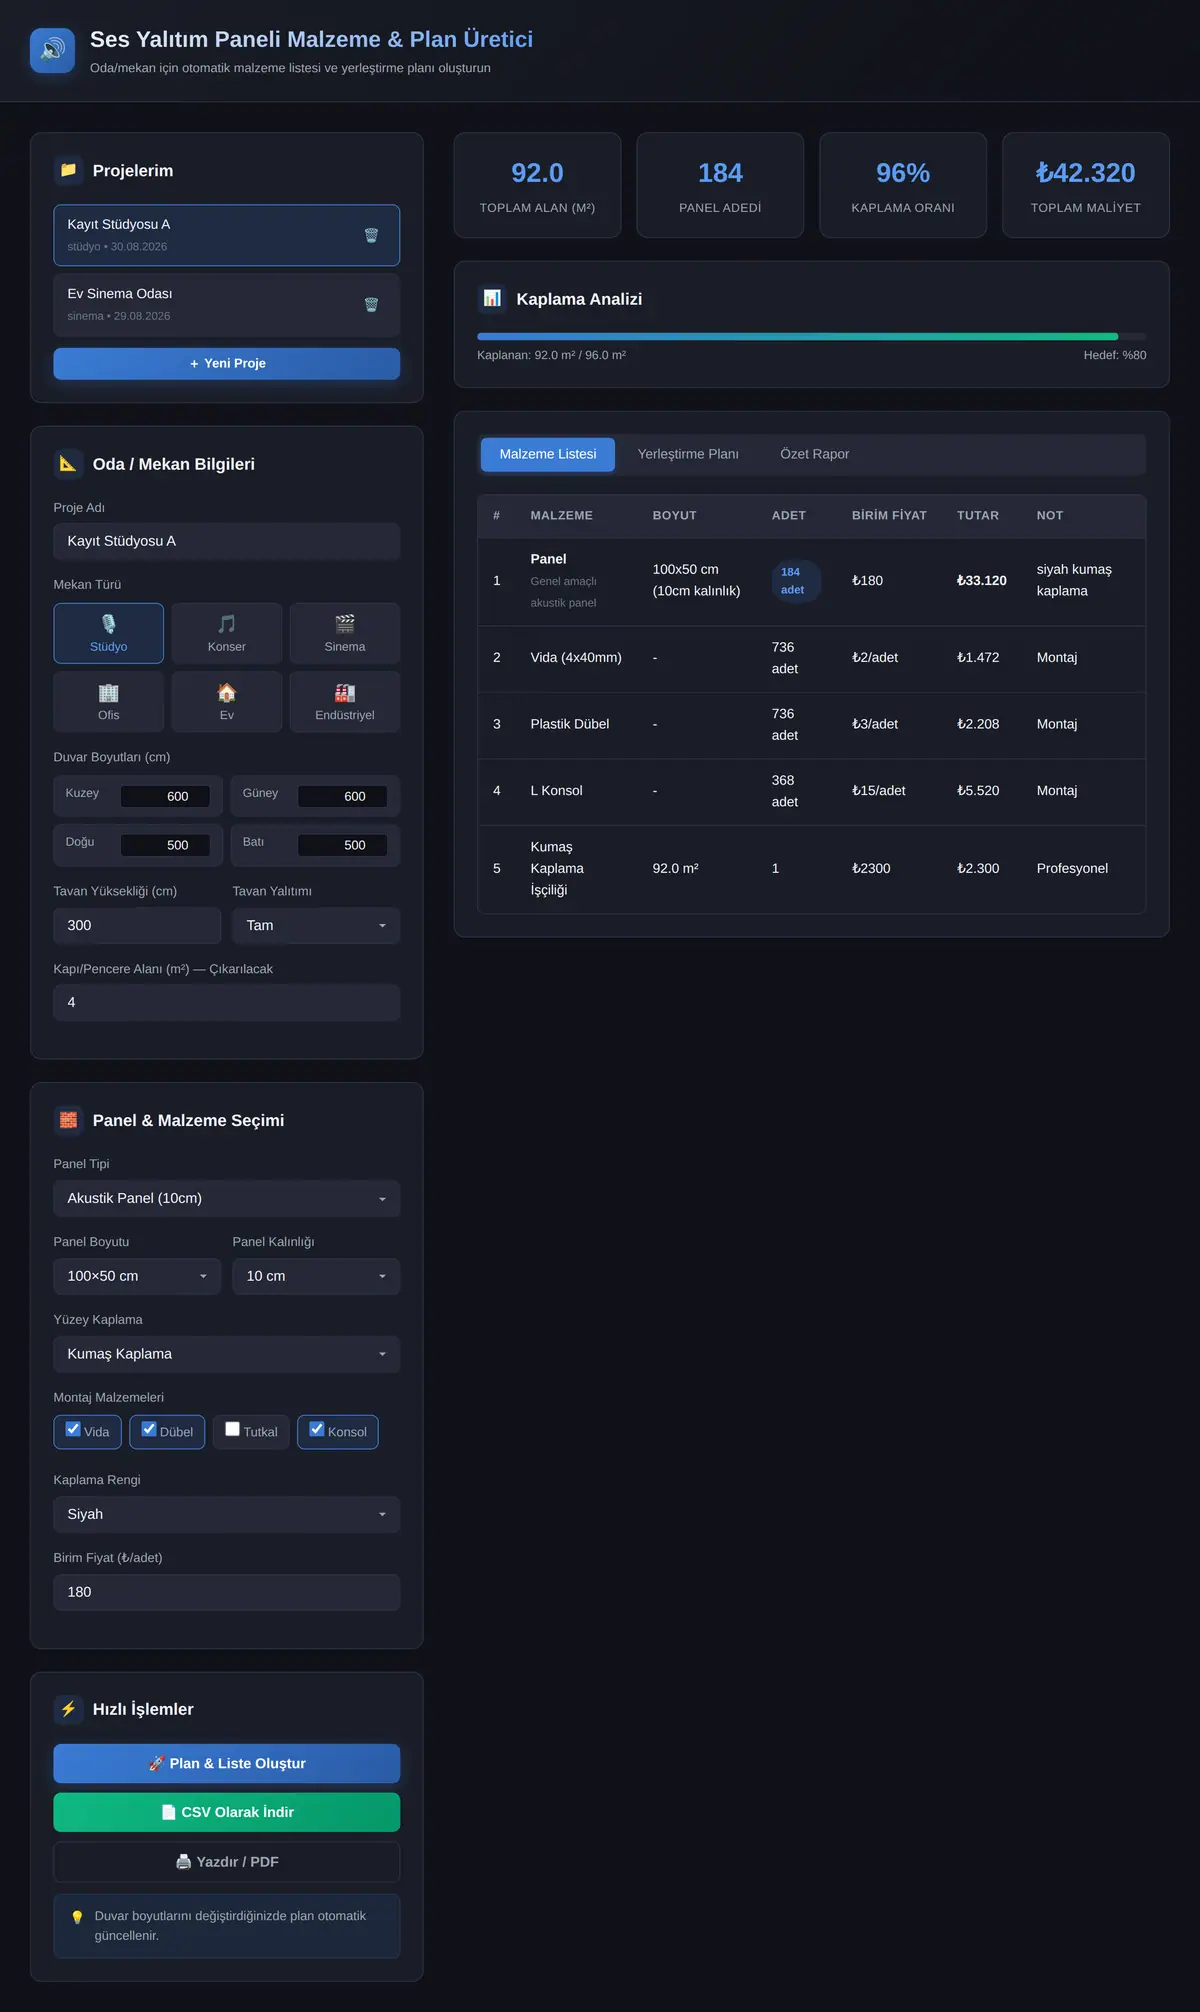The height and width of the screenshot is (2012, 1200).
Task: Delete the Kayıt Stüdyosu A project
Action: click(371, 235)
